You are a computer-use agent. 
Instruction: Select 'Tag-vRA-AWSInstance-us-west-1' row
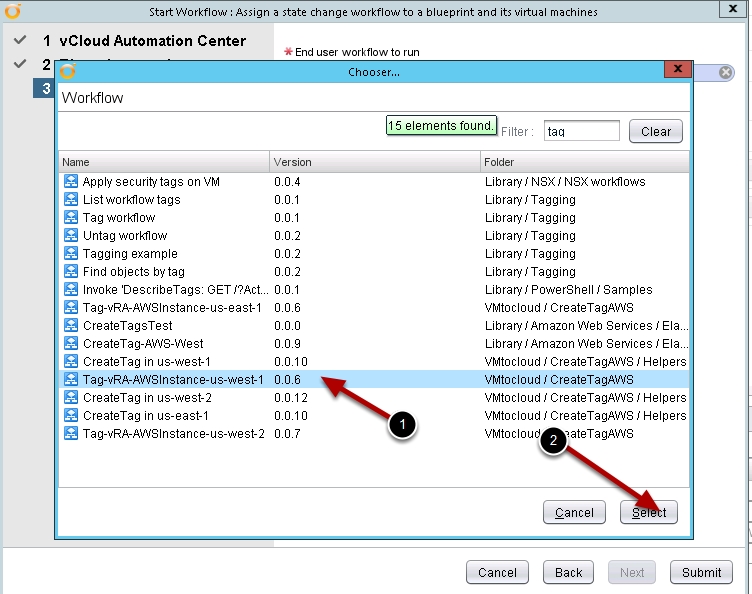pyautogui.click(x=374, y=379)
